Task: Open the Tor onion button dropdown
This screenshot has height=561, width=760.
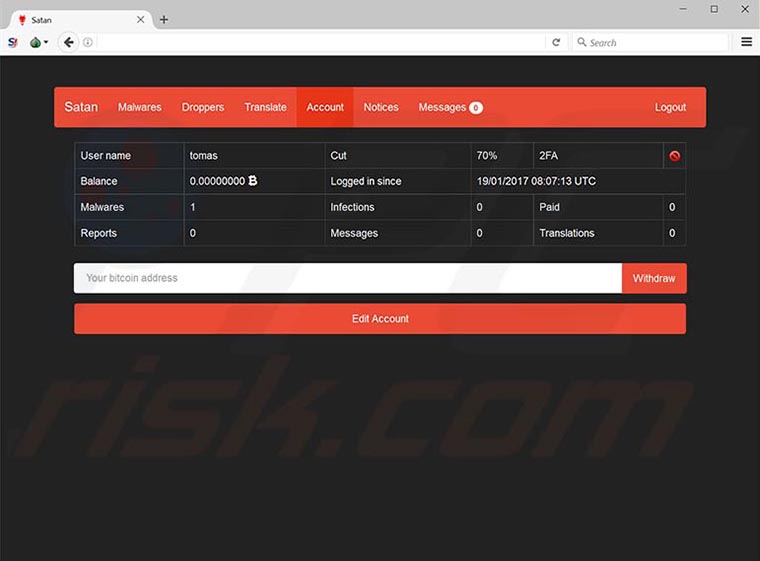Action: 39,42
